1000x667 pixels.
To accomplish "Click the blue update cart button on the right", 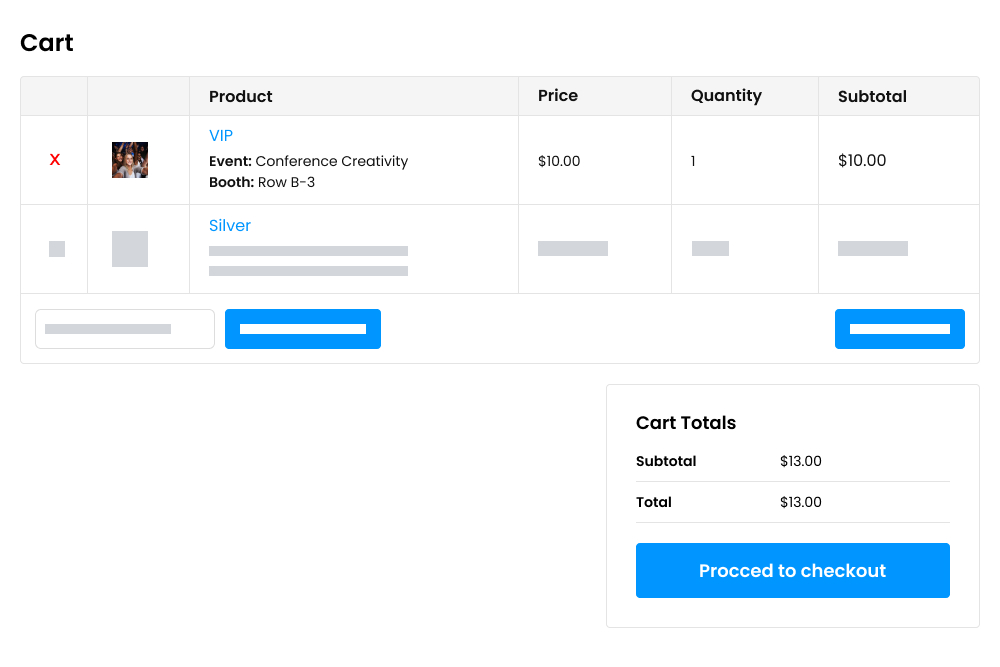I will pos(899,328).
